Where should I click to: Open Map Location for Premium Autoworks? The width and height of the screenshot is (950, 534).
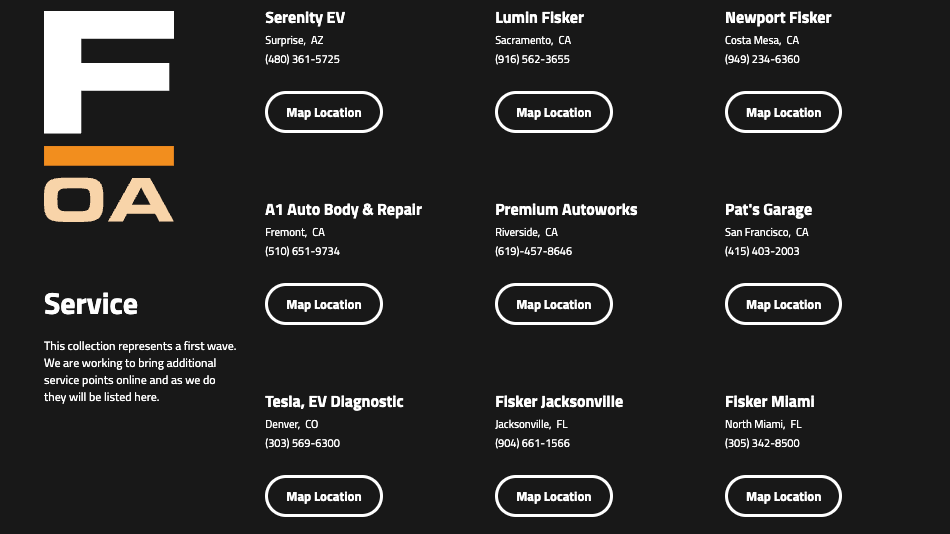pos(553,304)
